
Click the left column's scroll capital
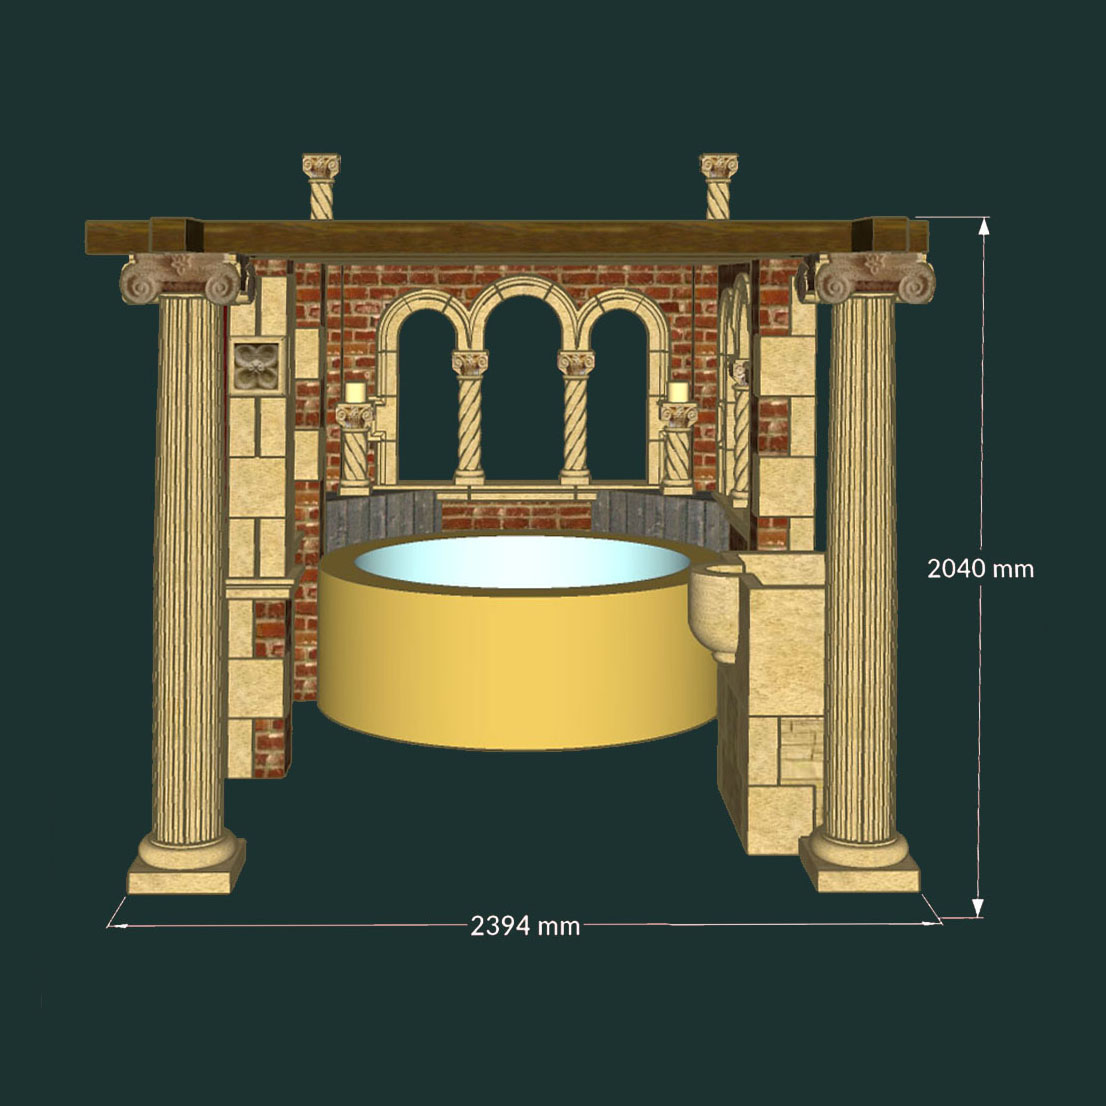click(x=182, y=277)
